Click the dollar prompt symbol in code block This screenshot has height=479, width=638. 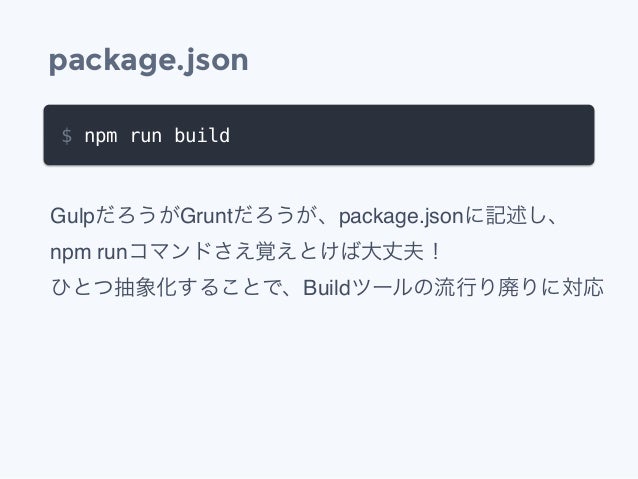pos(67,136)
